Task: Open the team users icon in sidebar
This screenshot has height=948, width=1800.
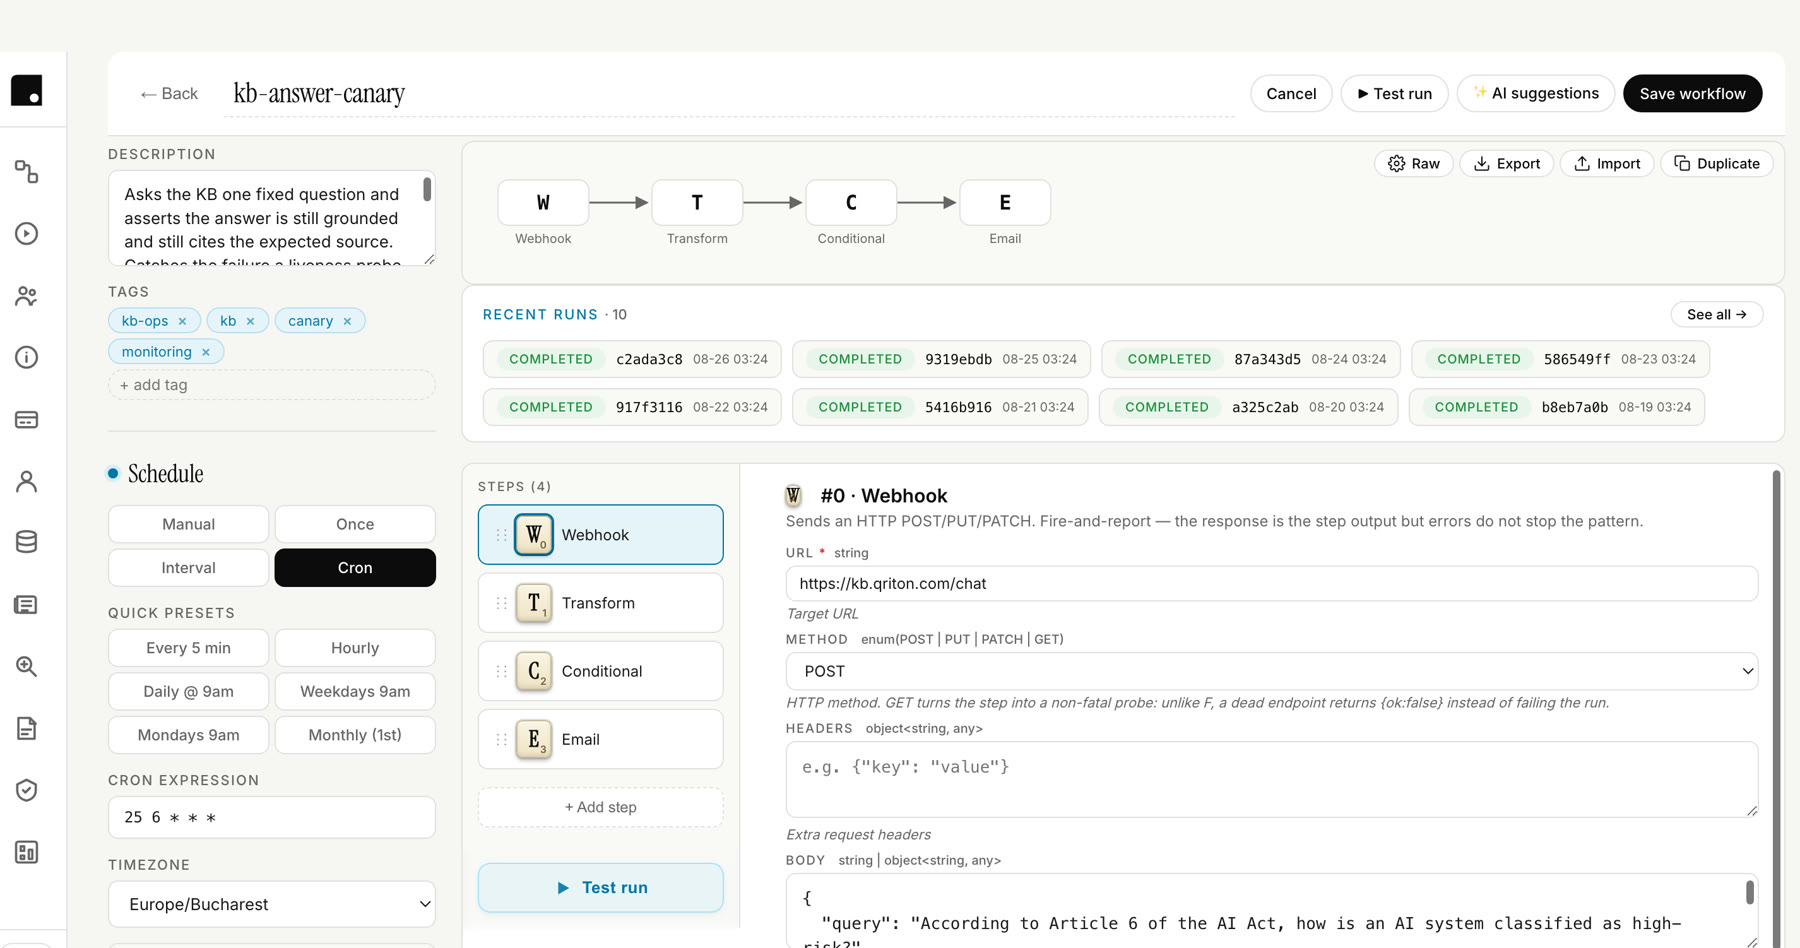Action: [27, 296]
